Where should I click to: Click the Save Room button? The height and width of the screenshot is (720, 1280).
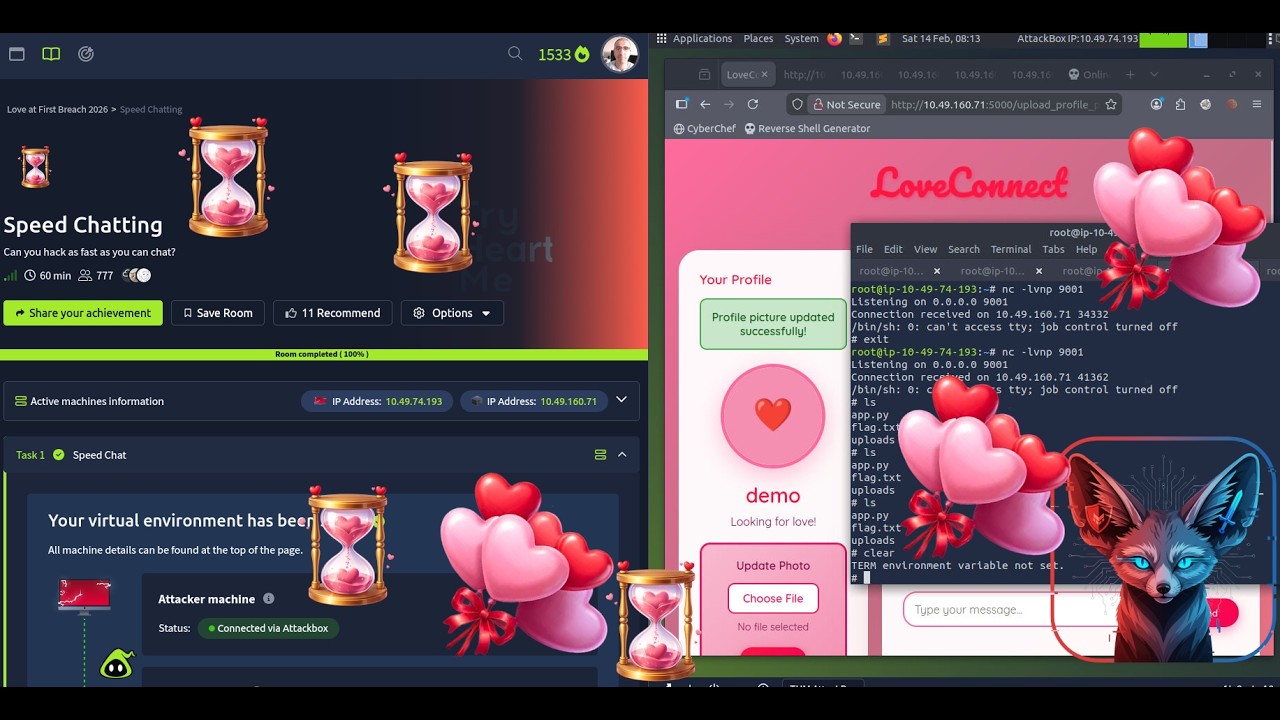coord(217,313)
